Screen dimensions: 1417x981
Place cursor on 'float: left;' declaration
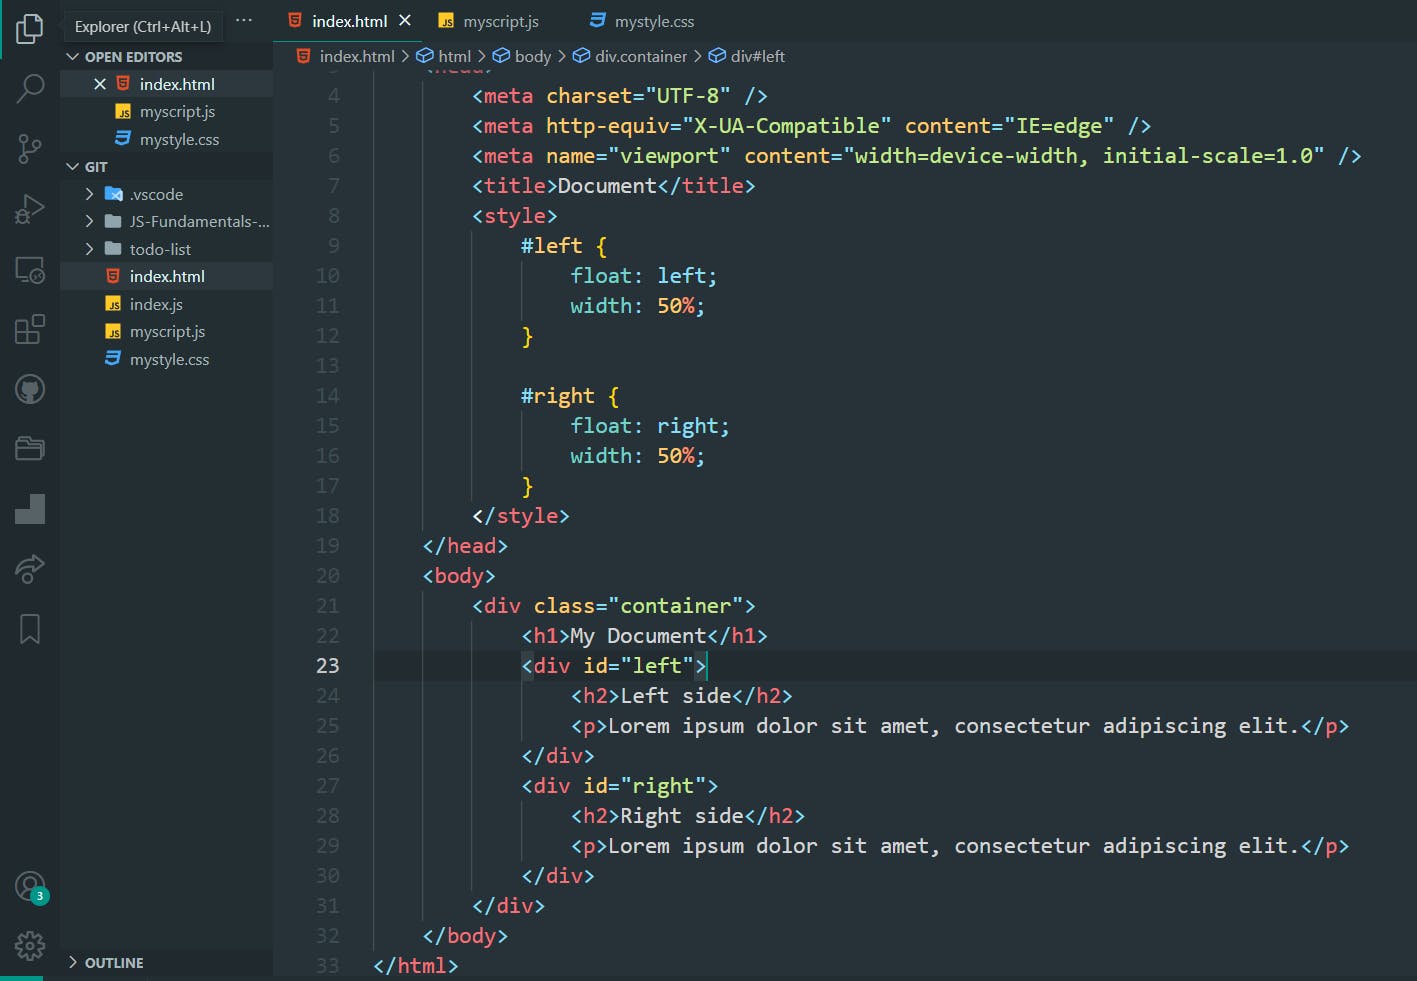click(644, 276)
